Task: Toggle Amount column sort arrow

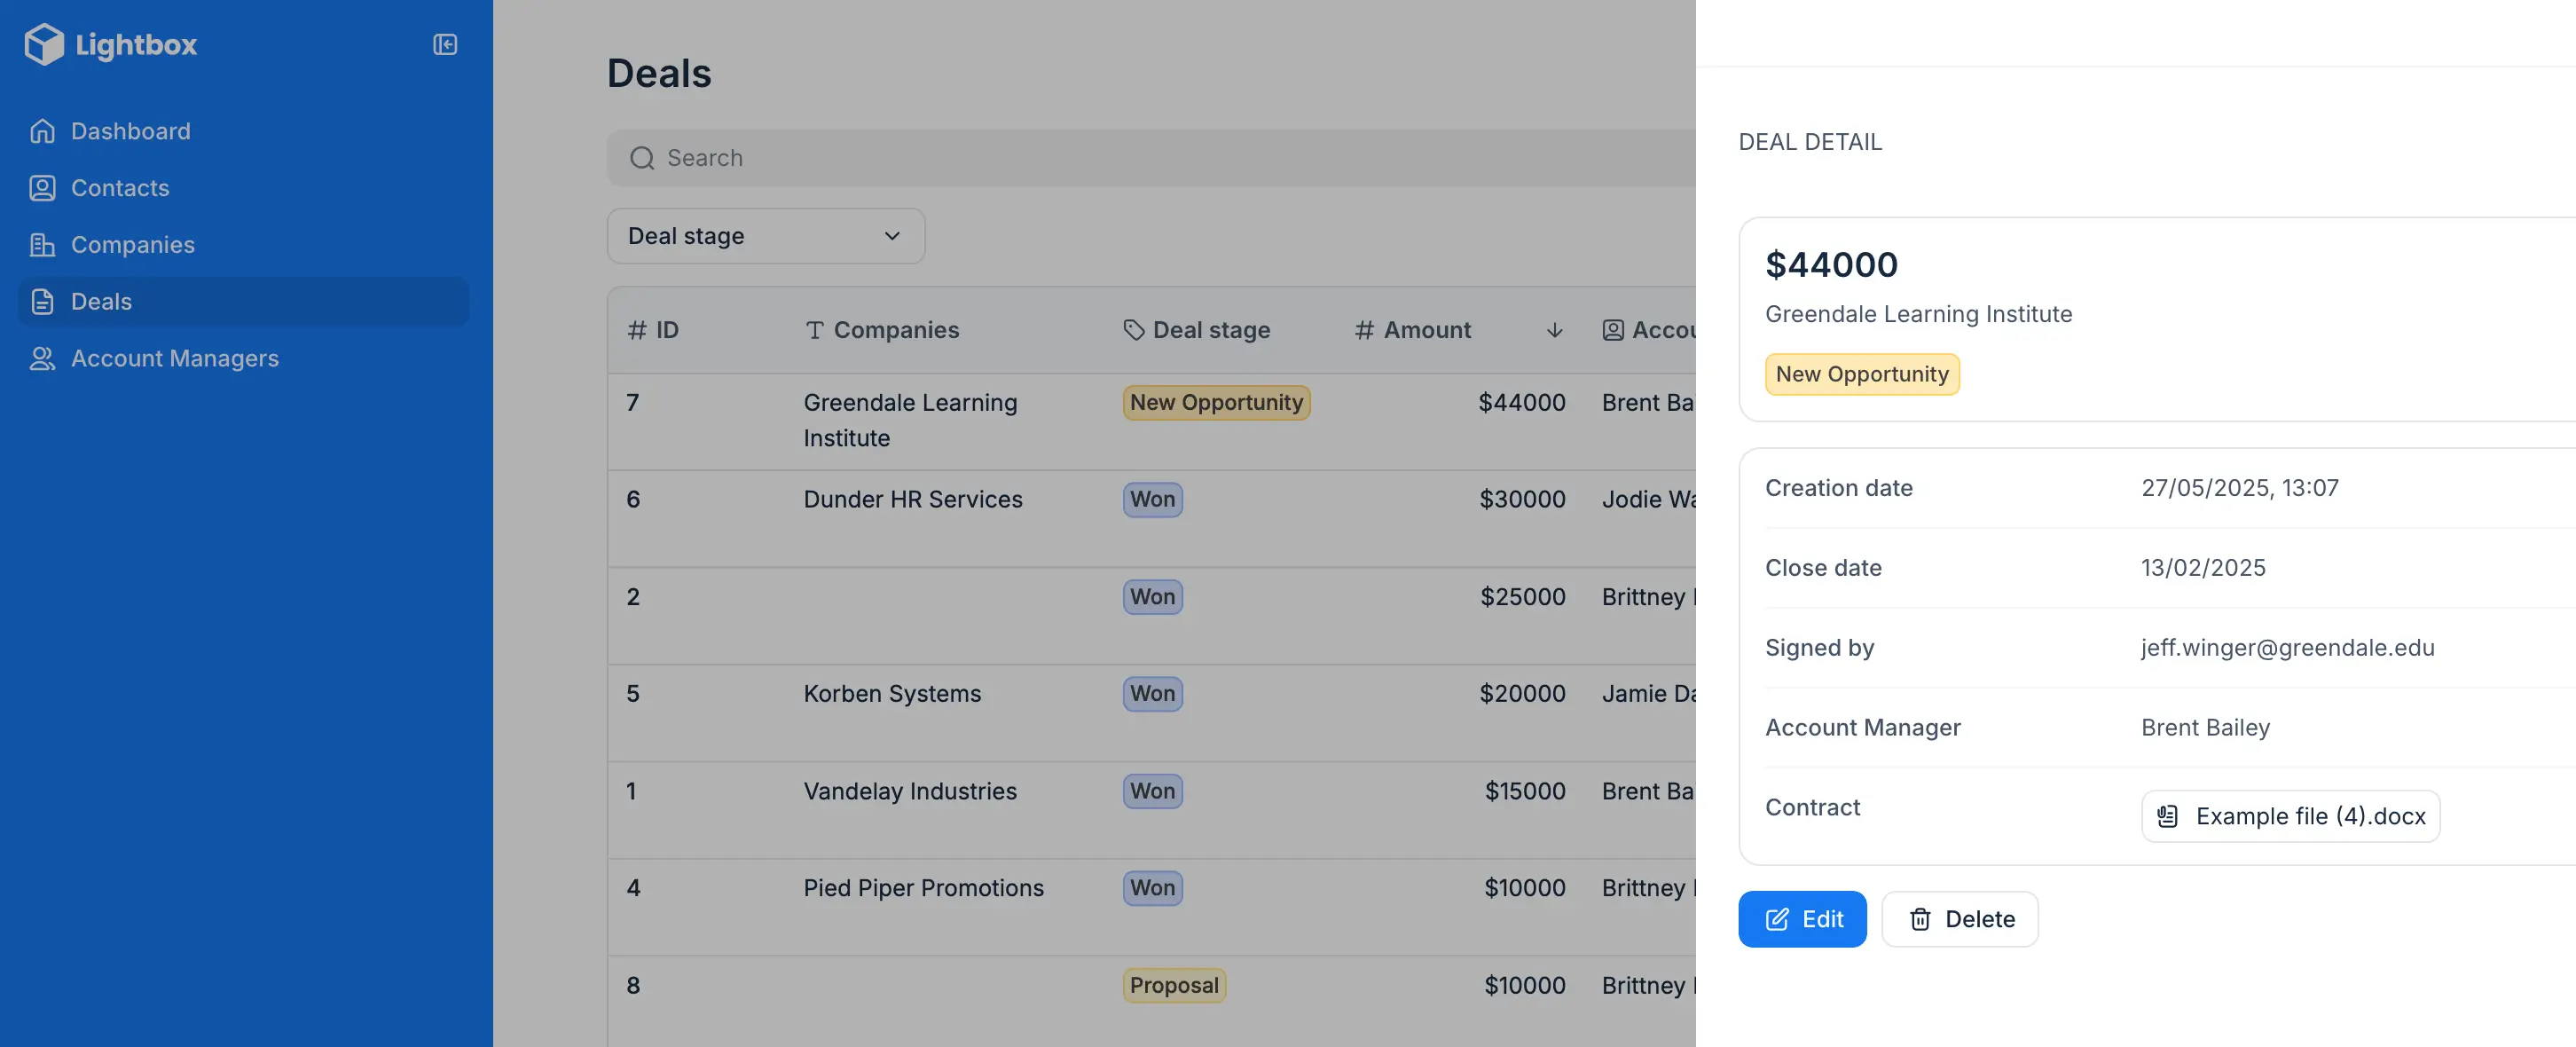Action: [1554, 330]
